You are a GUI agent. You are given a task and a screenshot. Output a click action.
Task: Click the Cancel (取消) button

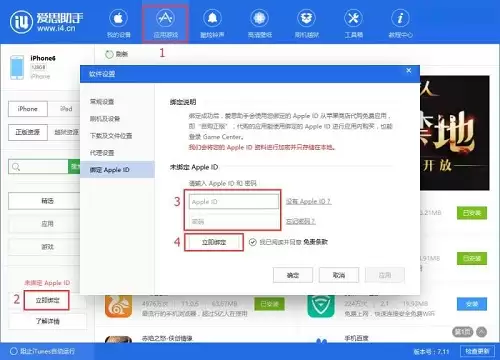(x=339, y=275)
